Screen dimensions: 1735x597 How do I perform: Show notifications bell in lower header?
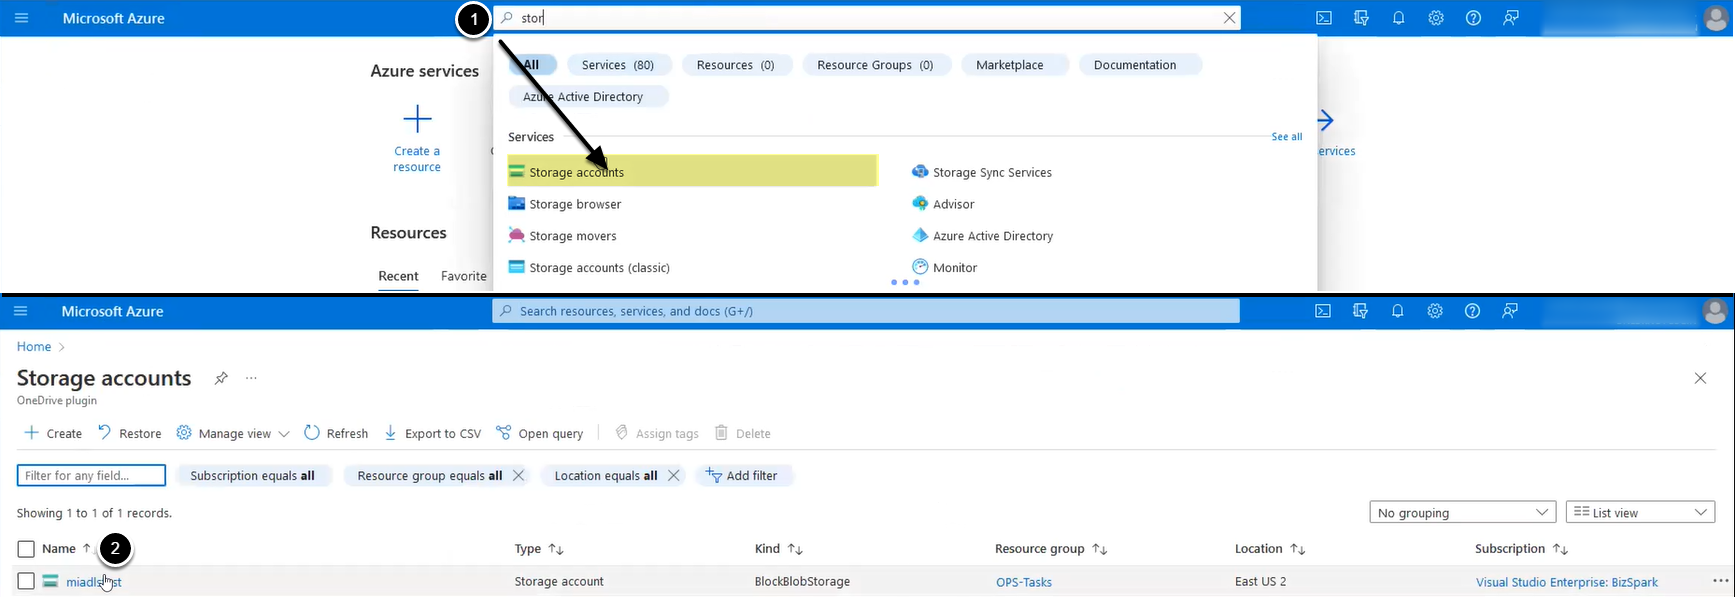point(1398,311)
